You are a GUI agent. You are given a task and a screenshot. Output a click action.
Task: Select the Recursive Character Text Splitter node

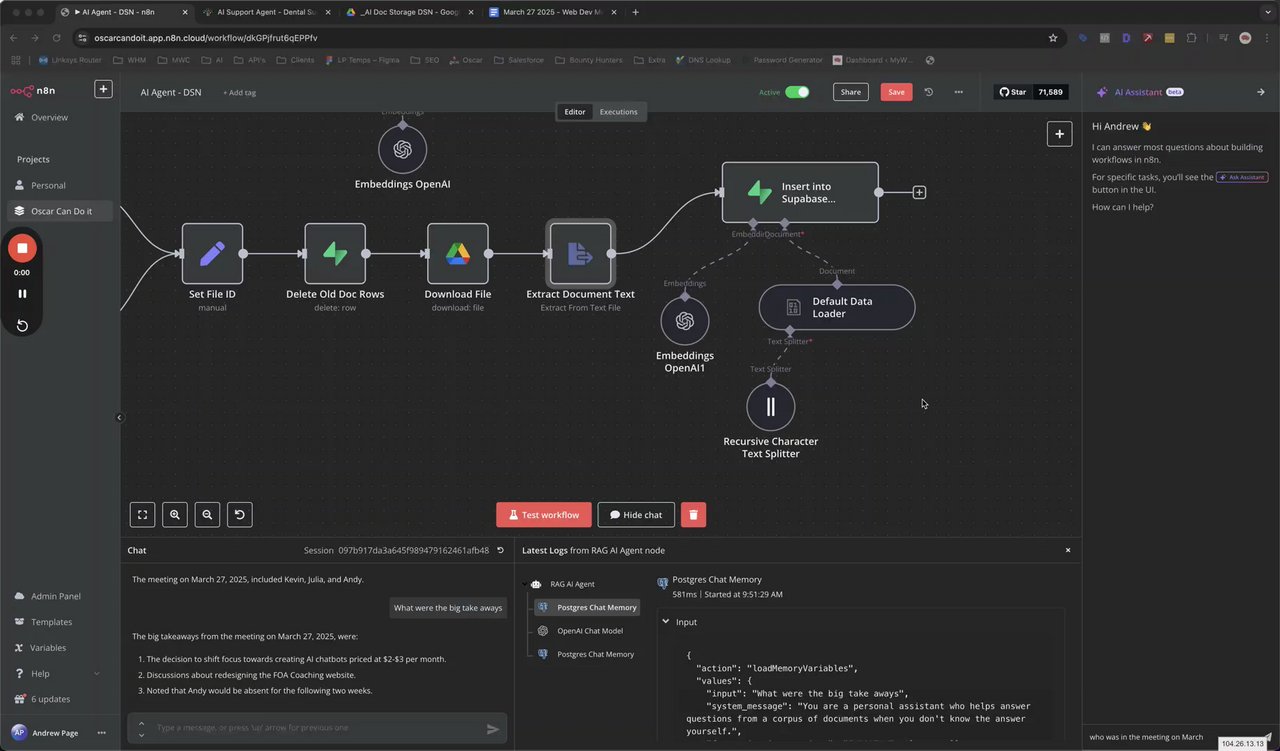(771, 407)
